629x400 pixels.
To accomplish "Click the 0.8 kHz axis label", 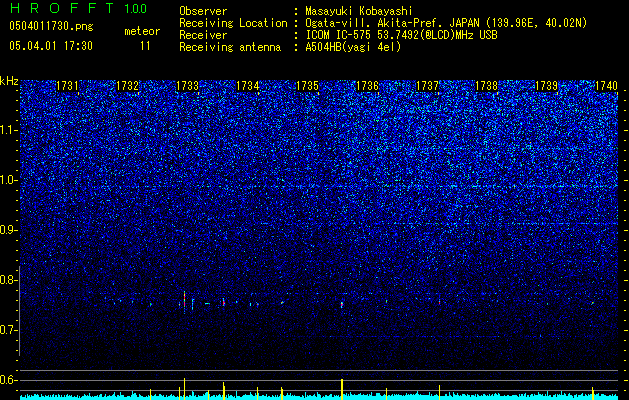I will pyautogui.click(x=9, y=280).
